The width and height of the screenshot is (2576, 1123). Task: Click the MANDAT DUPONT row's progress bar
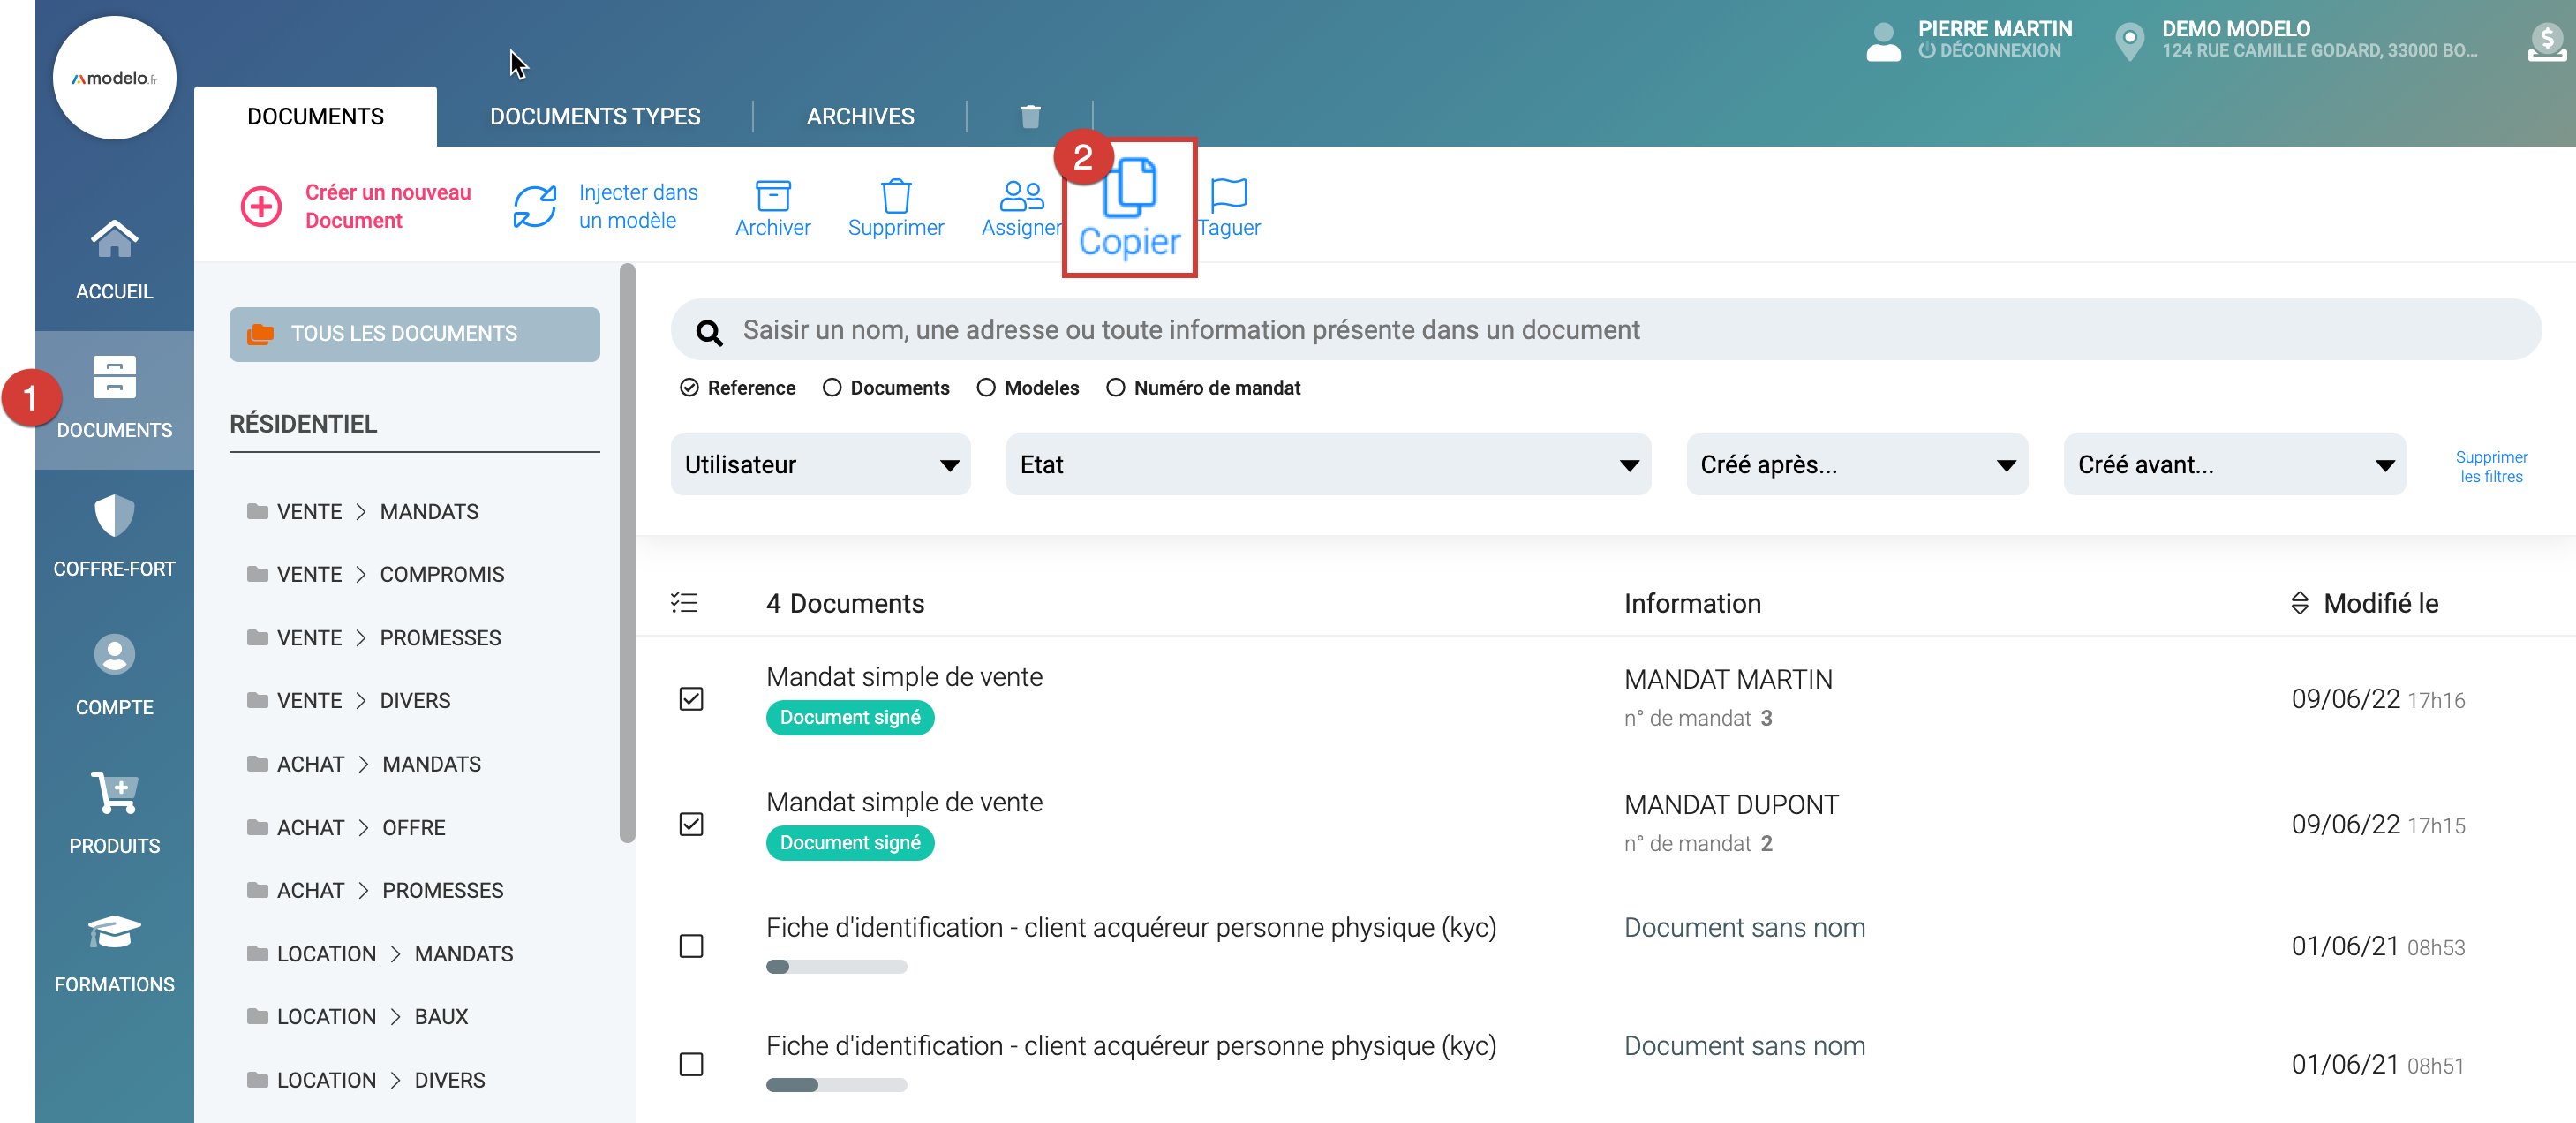point(849,842)
